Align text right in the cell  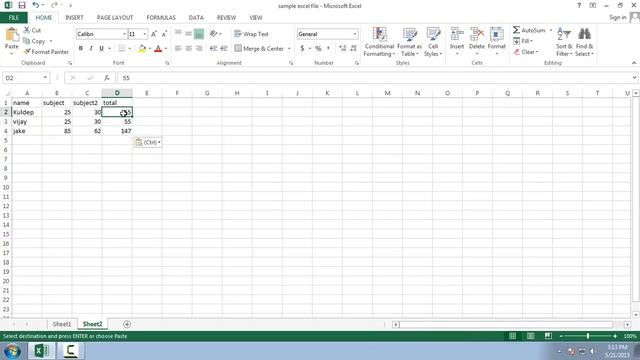(199, 49)
